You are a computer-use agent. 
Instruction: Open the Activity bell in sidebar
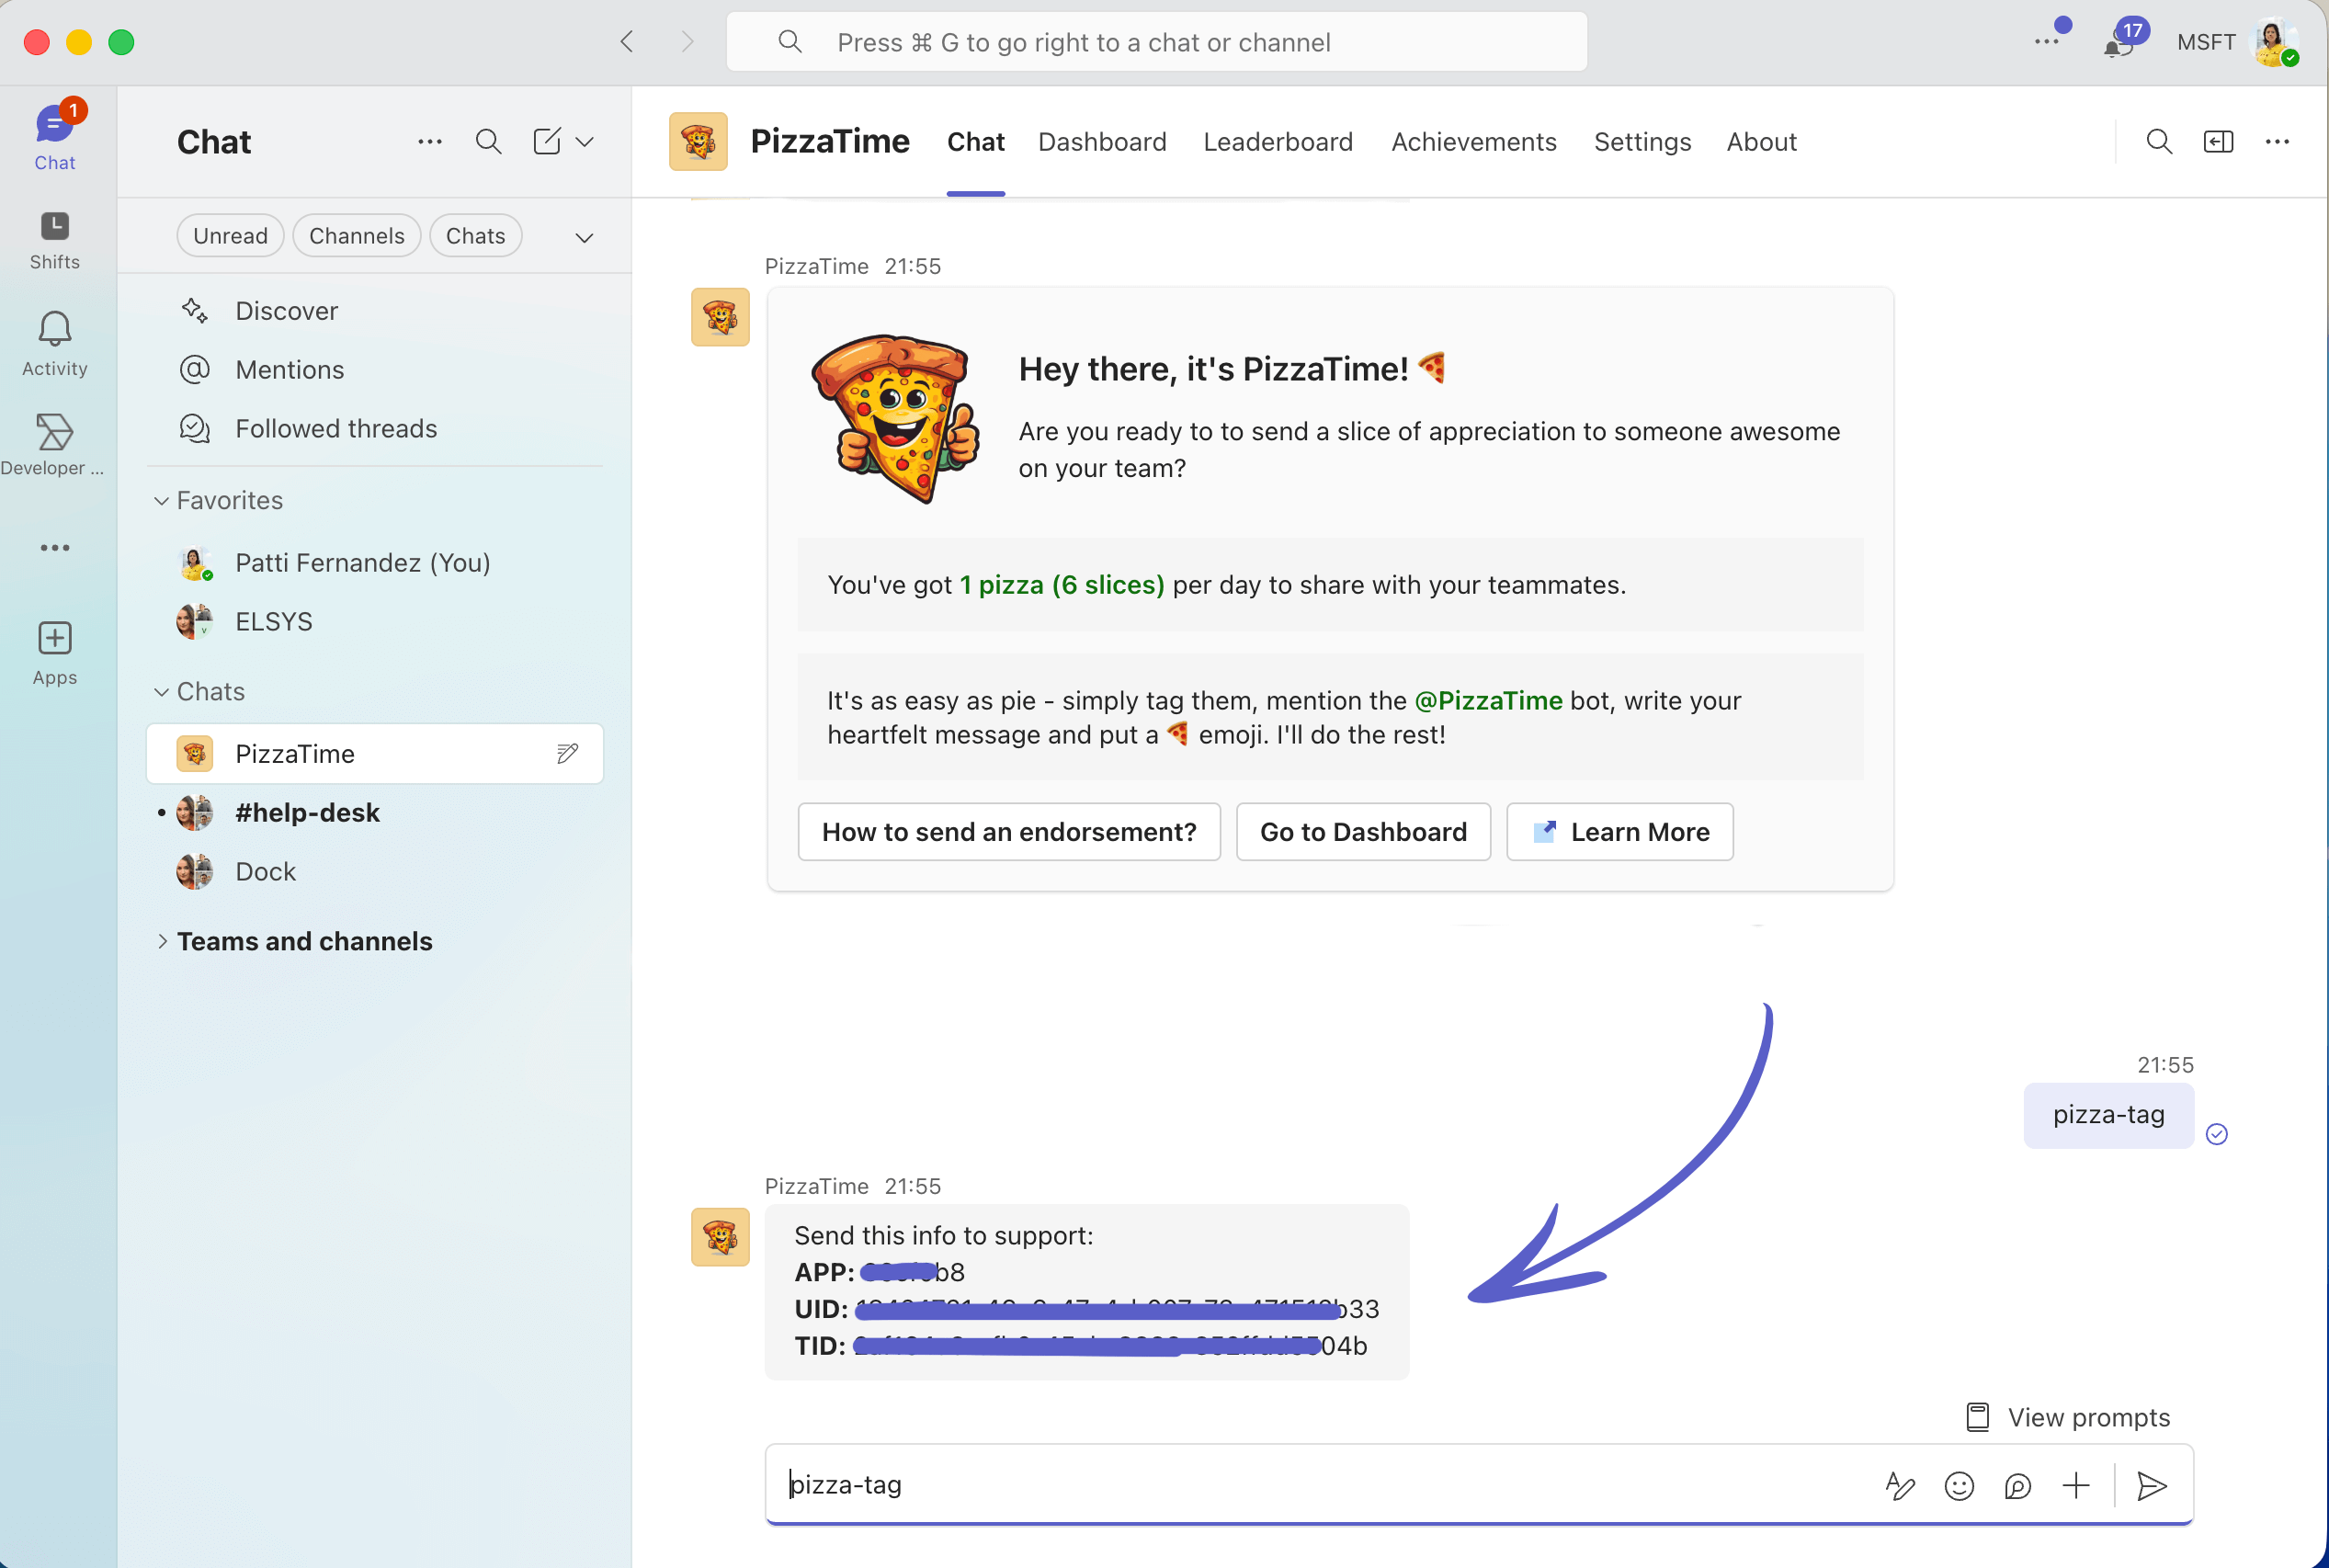[54, 343]
